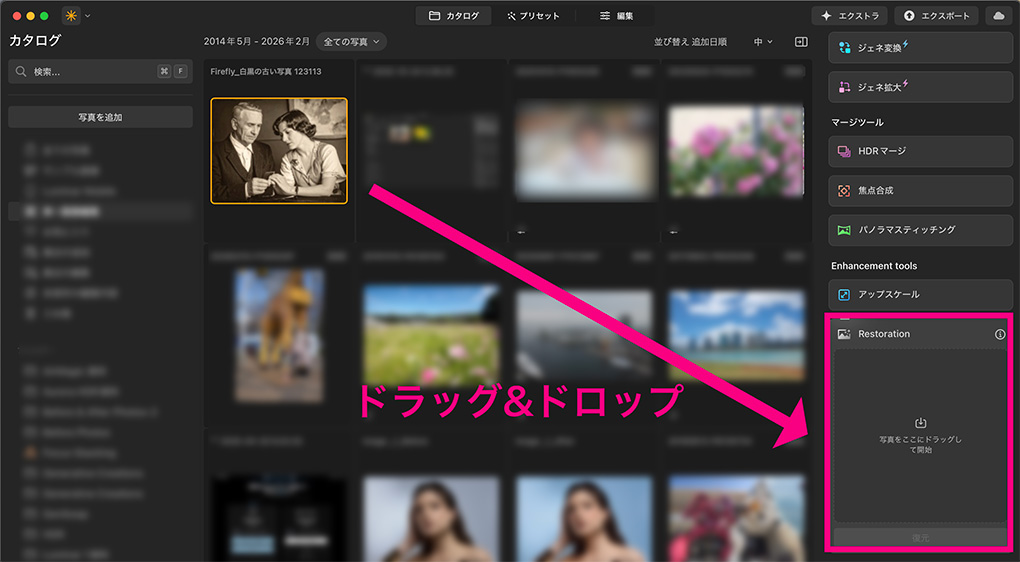Click the 焦点合成 focus icon
The height and width of the screenshot is (562, 1020).
coord(844,191)
